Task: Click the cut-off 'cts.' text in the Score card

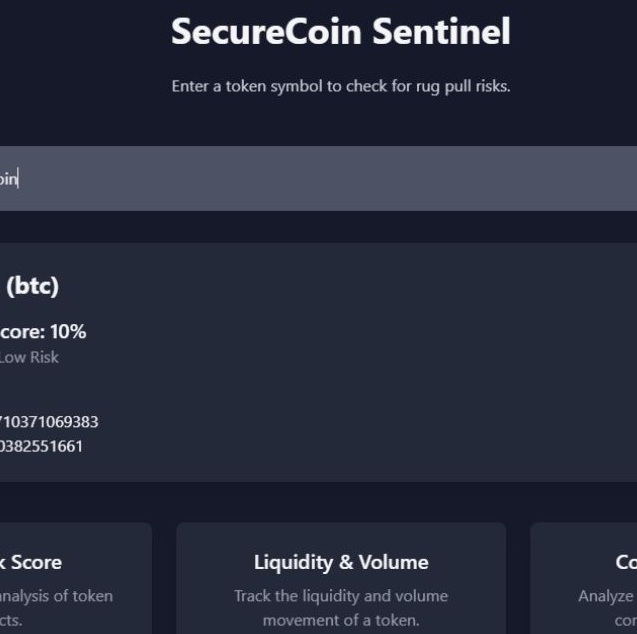Action: click(x=10, y=620)
